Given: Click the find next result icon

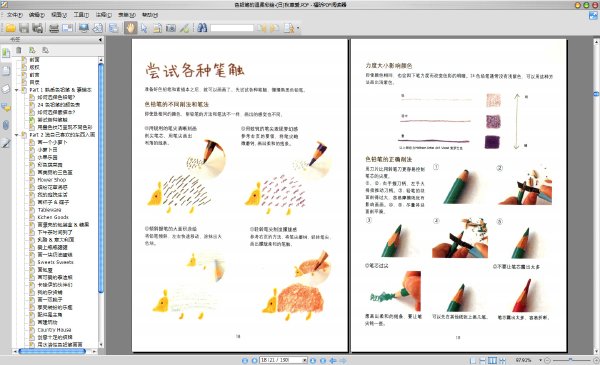Looking at the screenshot, I should click(x=274, y=28).
